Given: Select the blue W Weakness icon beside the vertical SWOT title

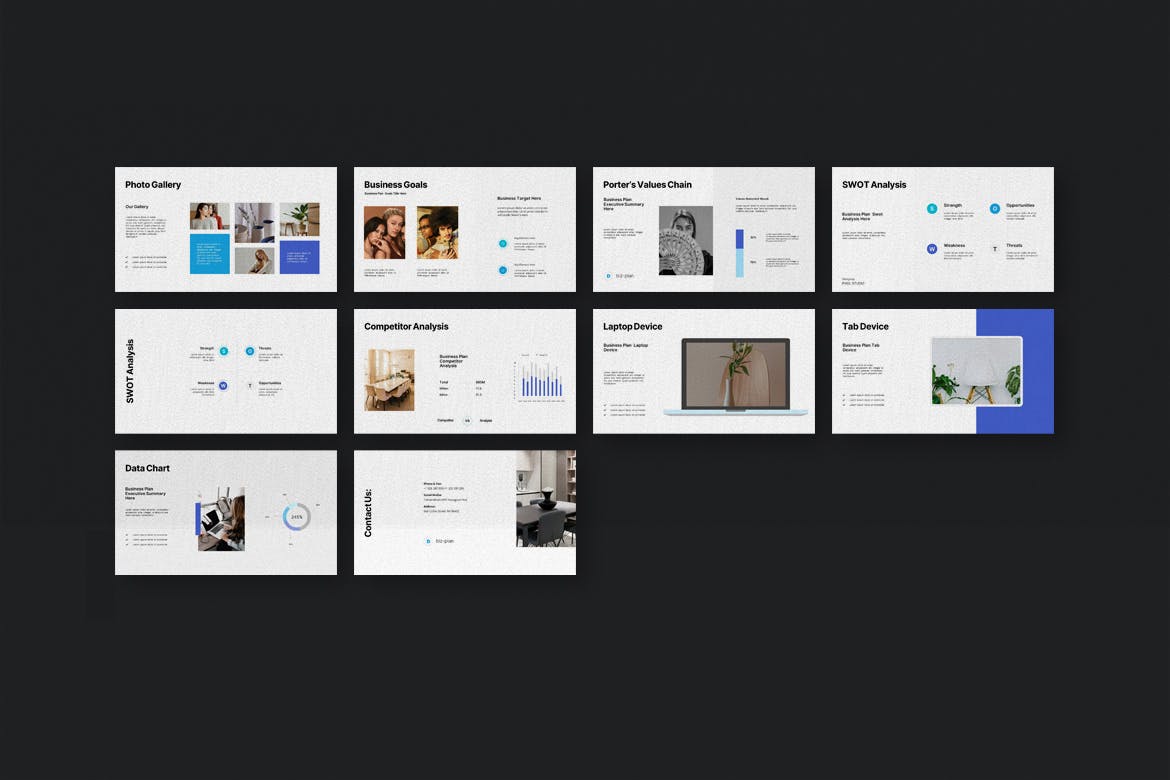Looking at the screenshot, I should 223,385.
